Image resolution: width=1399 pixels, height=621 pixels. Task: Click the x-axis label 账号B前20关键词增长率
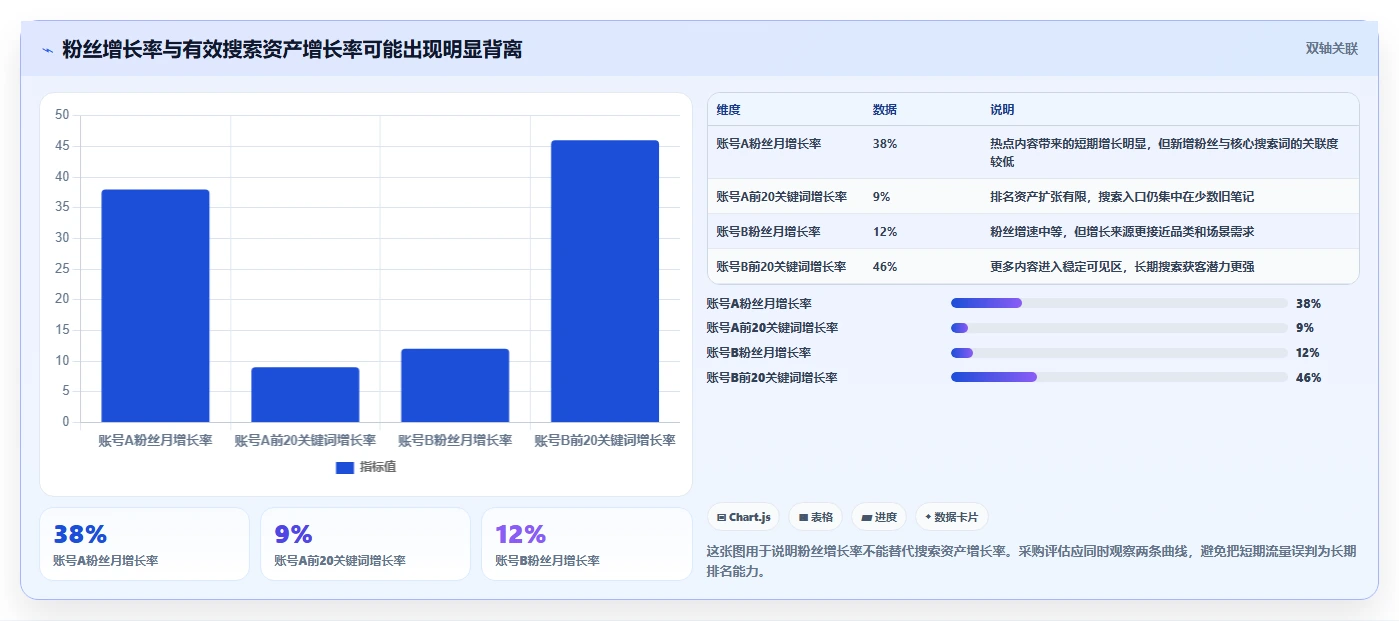pyautogui.click(x=605, y=440)
